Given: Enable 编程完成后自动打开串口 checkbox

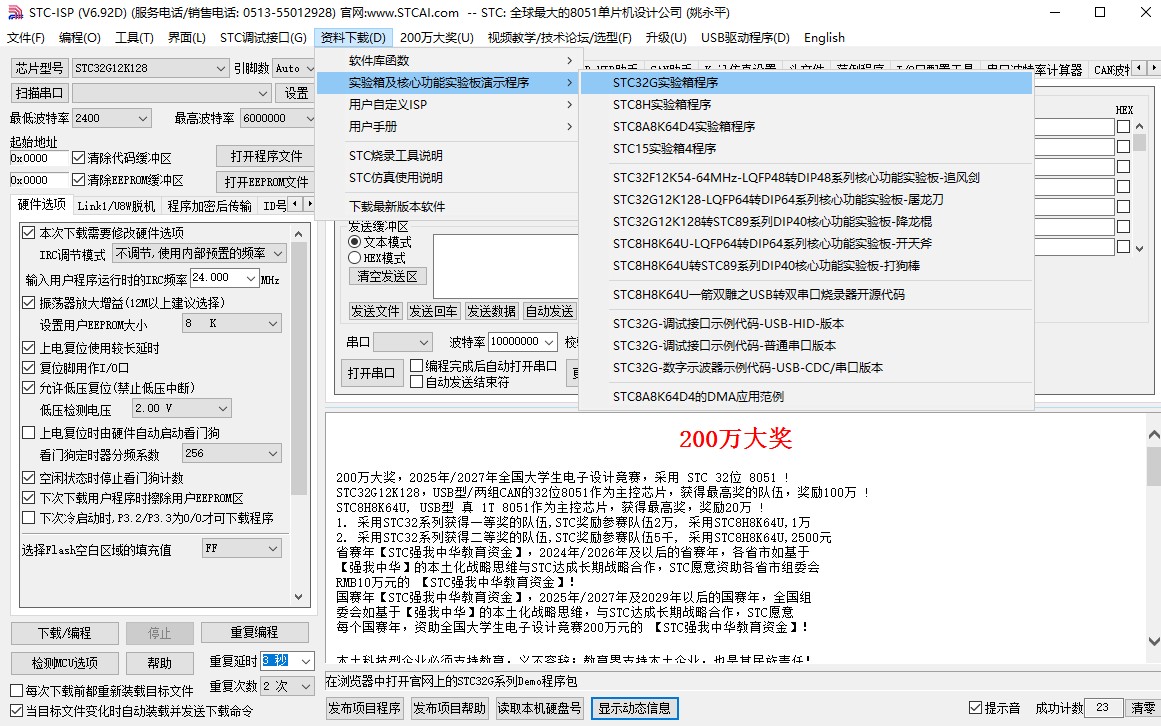Looking at the screenshot, I should [x=417, y=366].
